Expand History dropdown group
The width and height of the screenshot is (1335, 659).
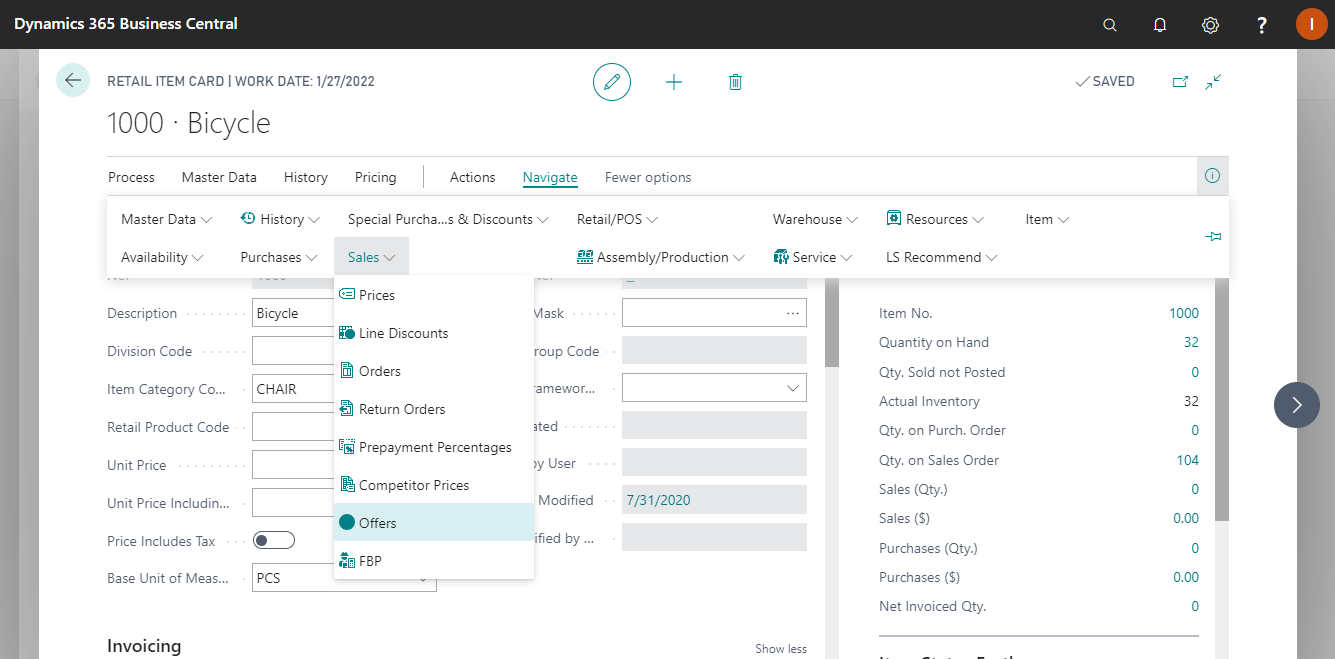tap(280, 219)
